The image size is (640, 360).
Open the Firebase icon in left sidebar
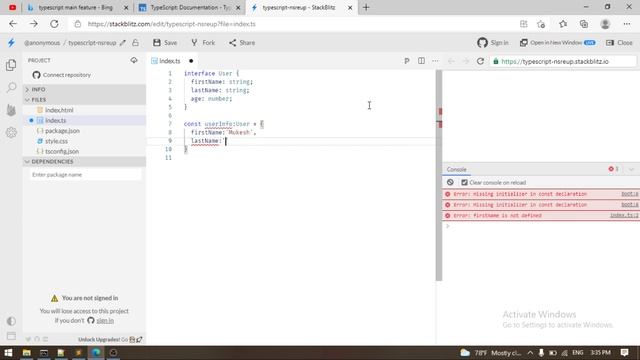coord(11,110)
